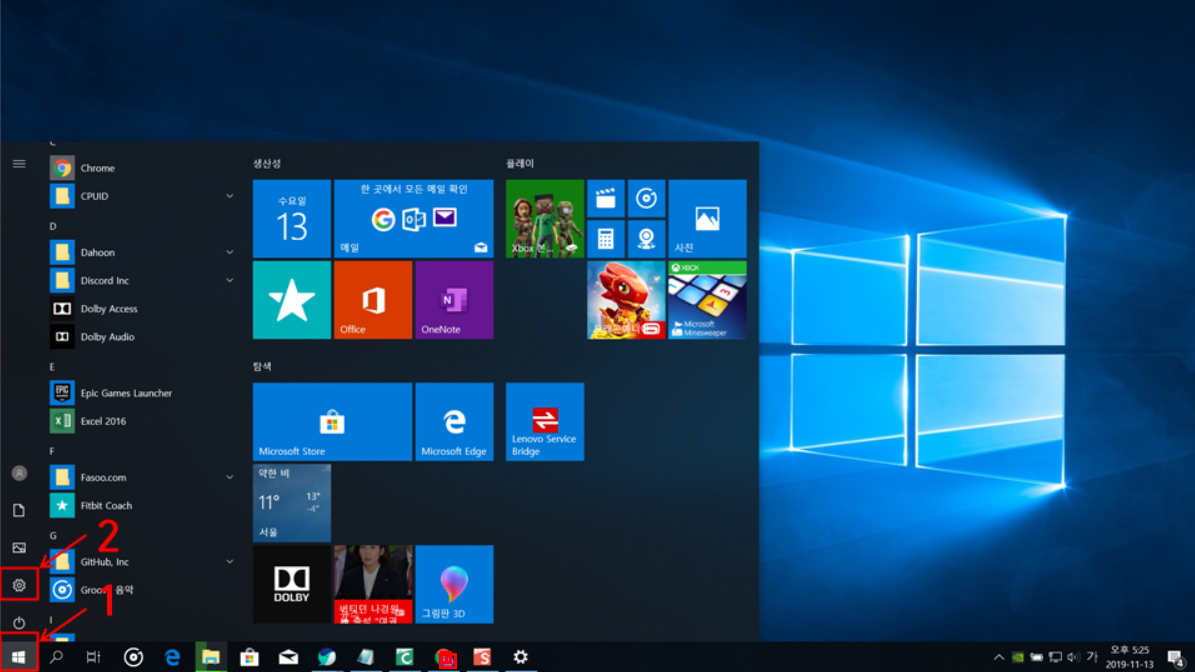Open taskbar search magnifier
The image size is (1195, 672).
[x=56, y=657]
